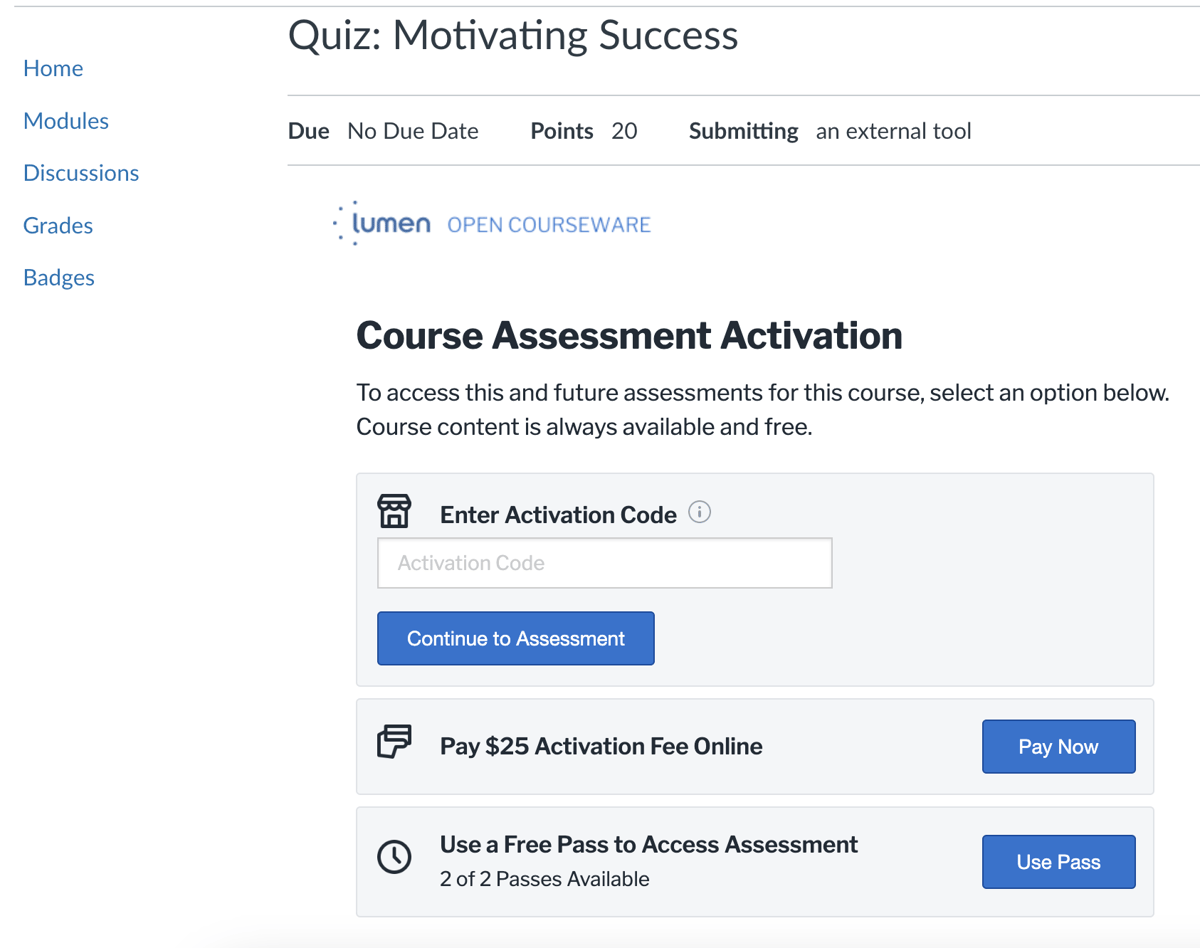The height and width of the screenshot is (948, 1200).
Task: Click the OPEN COURSEWARE text in the logo
Action: coord(548,225)
